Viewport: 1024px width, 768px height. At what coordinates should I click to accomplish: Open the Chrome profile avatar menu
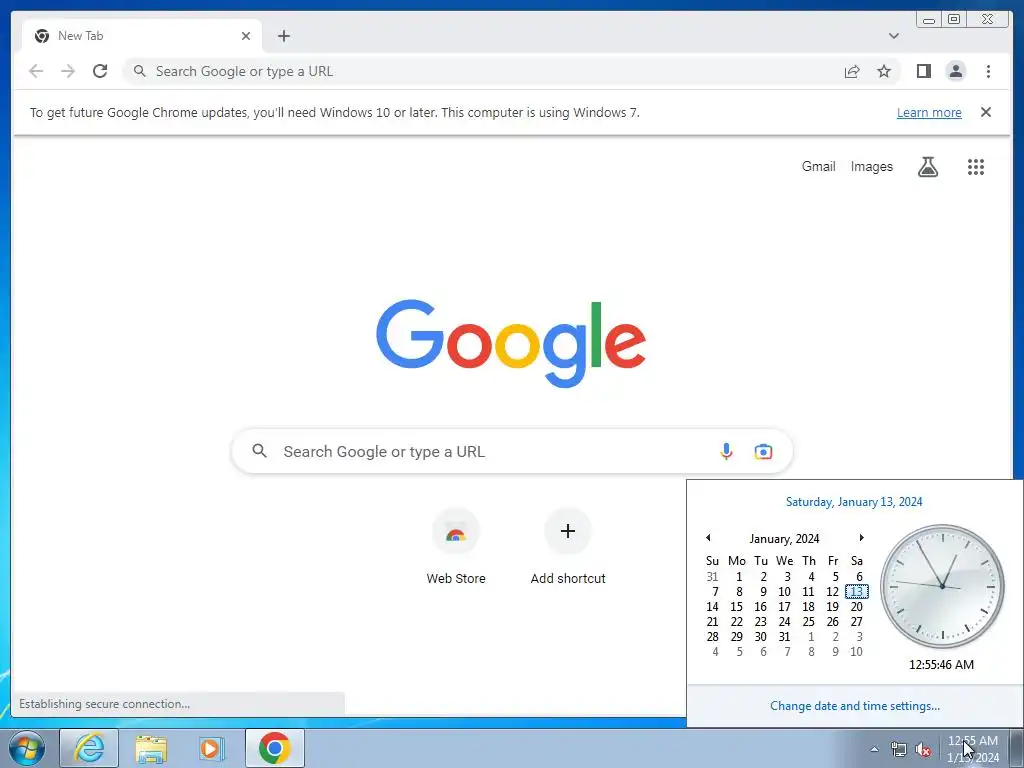click(x=955, y=71)
